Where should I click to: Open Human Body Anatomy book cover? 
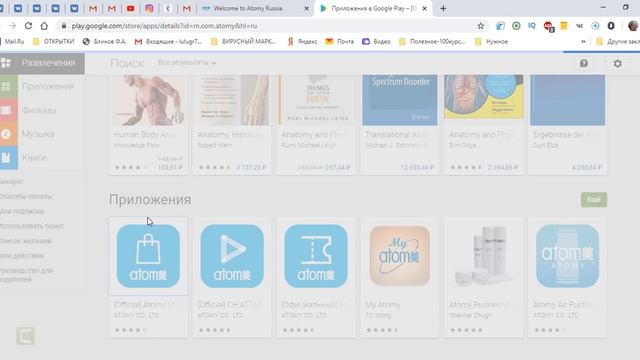pyautogui.click(x=148, y=100)
